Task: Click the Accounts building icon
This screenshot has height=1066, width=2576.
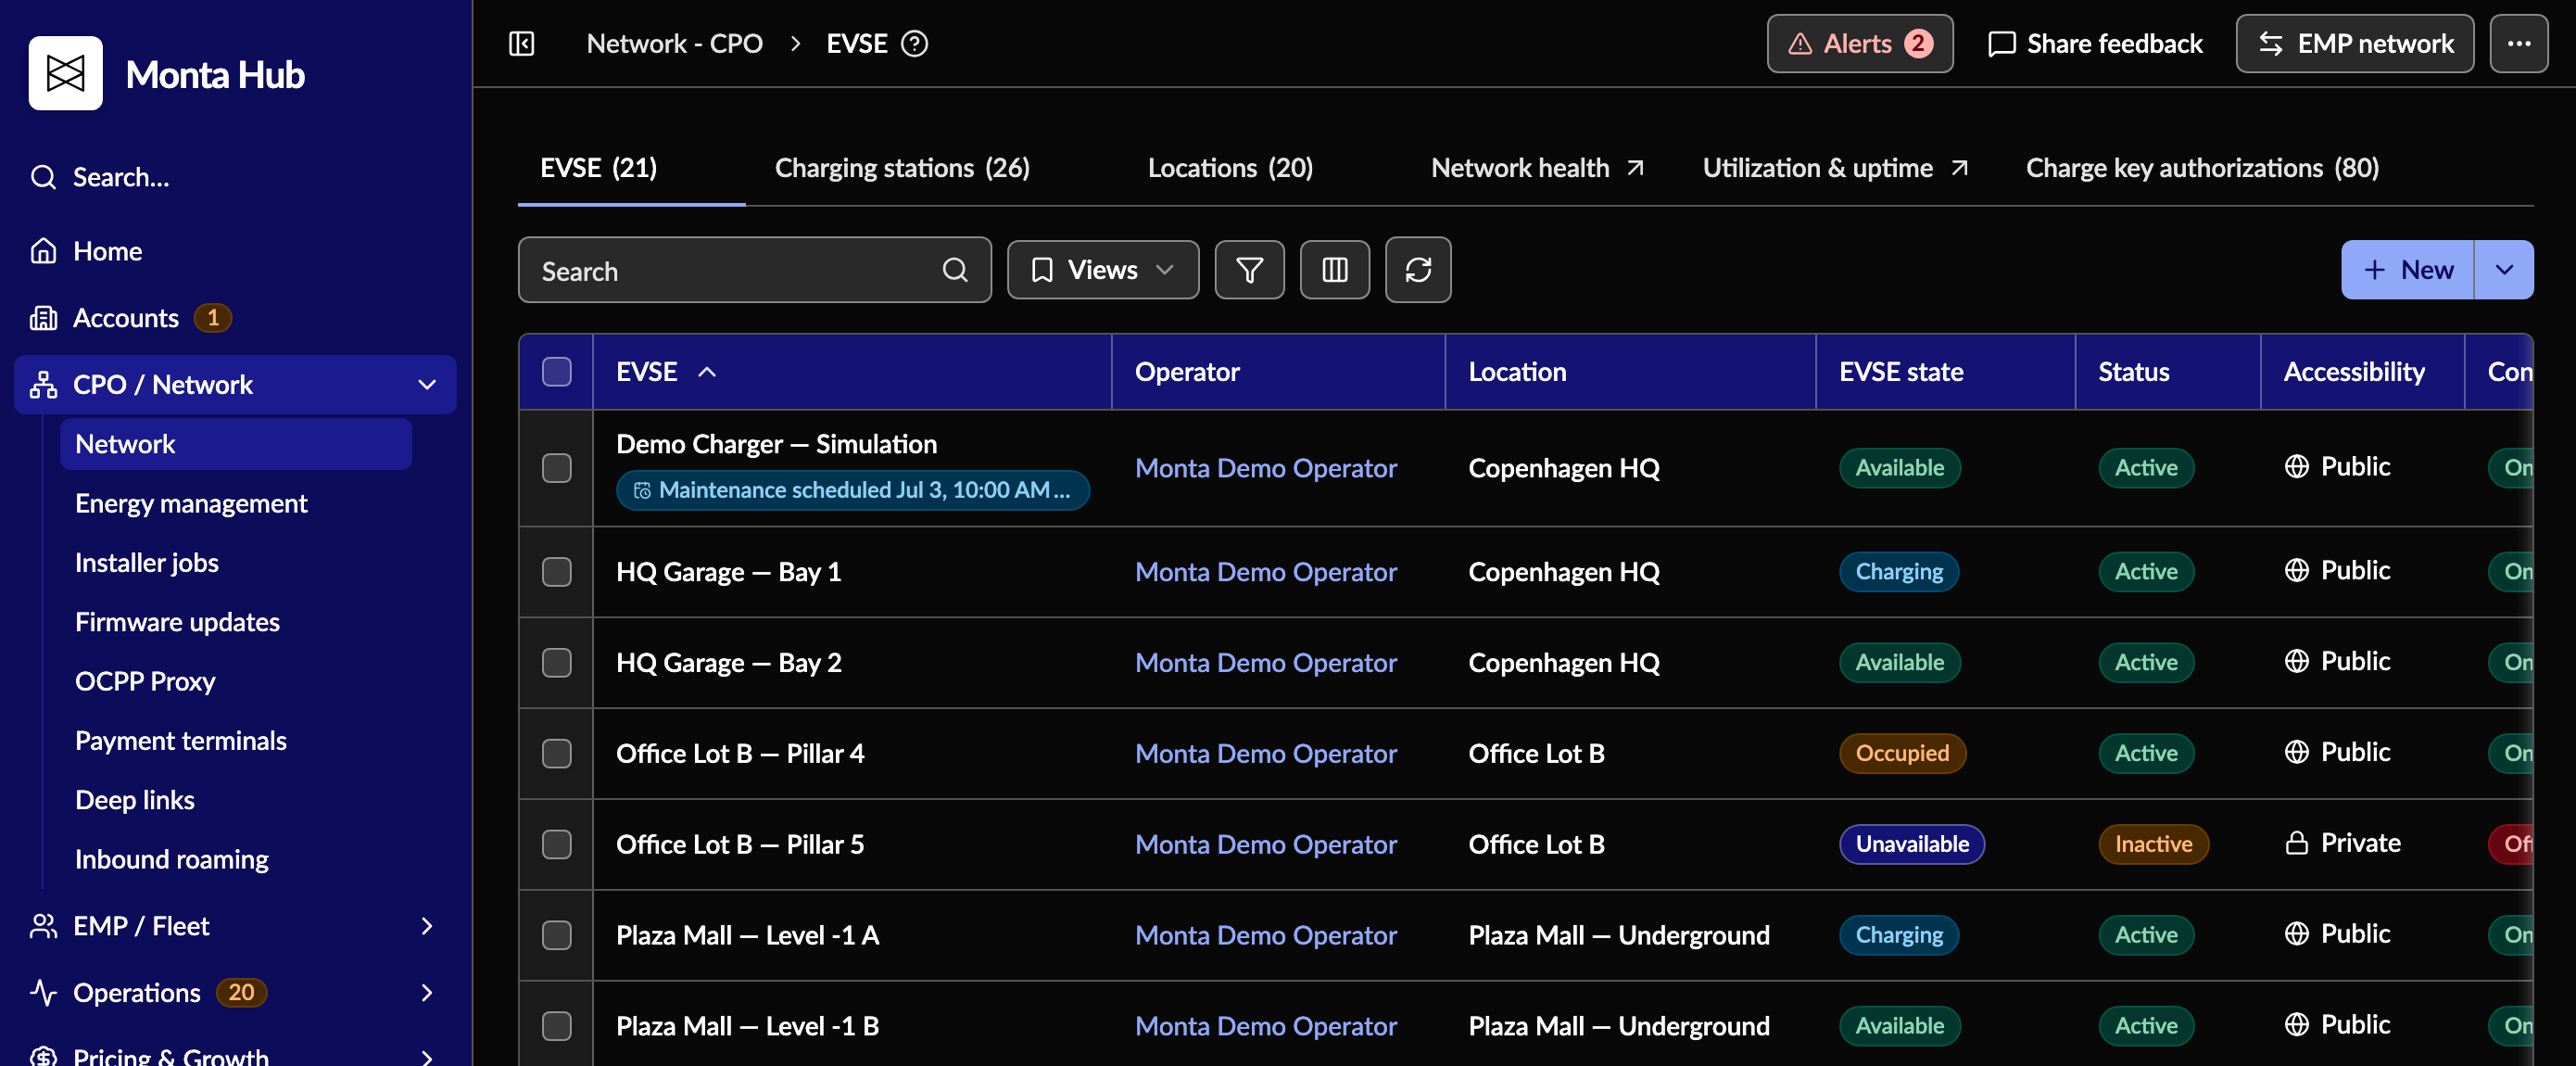Action: click(x=43, y=318)
